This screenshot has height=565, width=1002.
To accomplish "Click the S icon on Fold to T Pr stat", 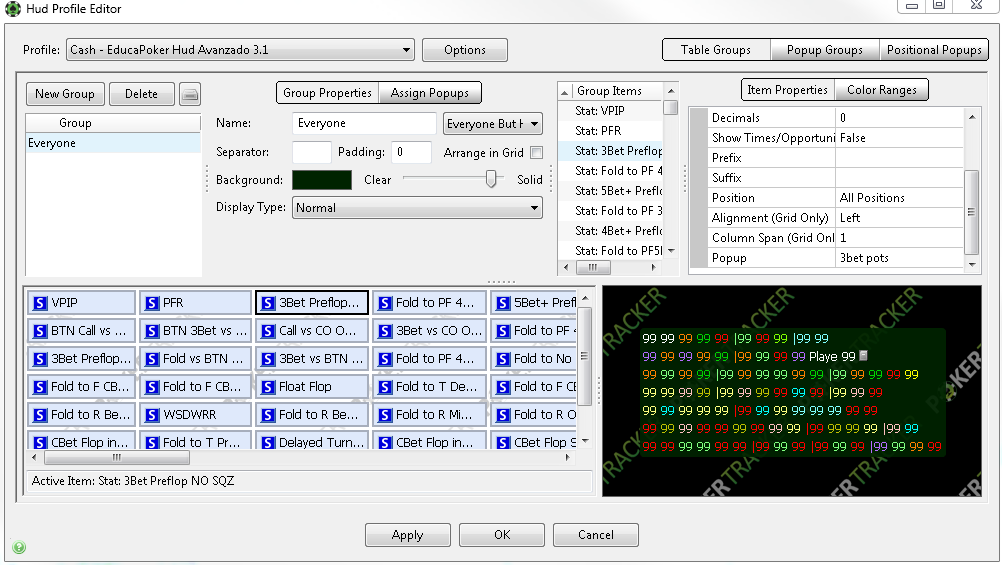I will click(152, 442).
